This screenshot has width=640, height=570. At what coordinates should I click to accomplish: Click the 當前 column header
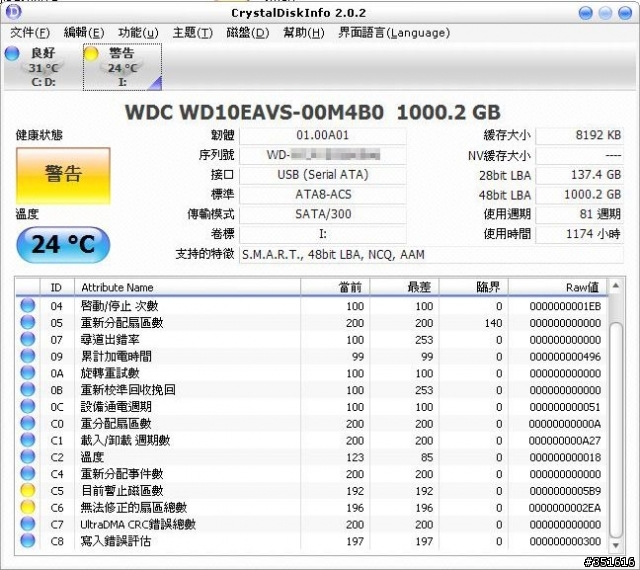[x=335, y=287]
